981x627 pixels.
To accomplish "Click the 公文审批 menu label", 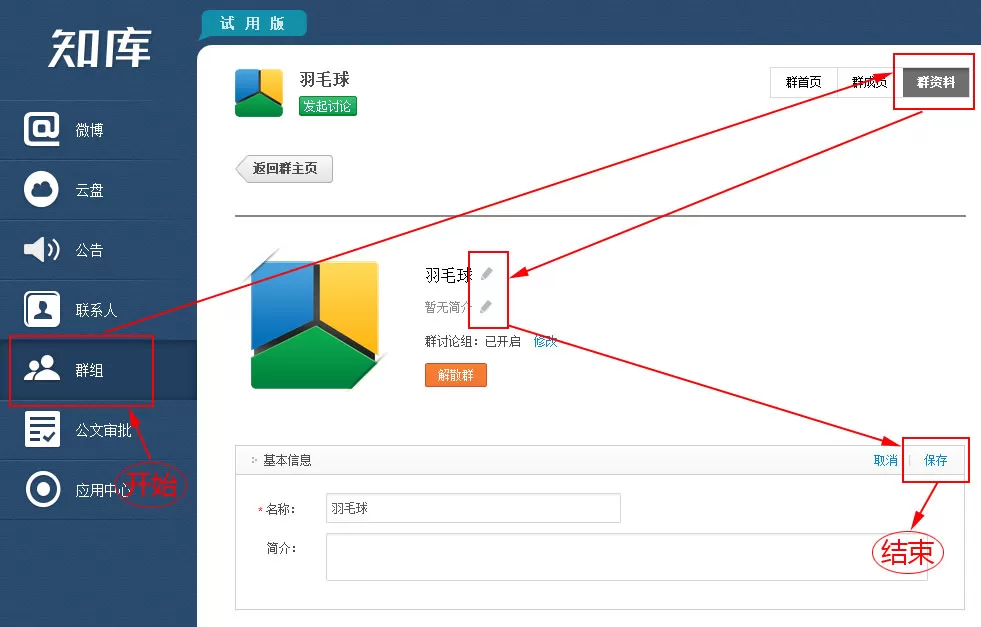I will click(103, 431).
